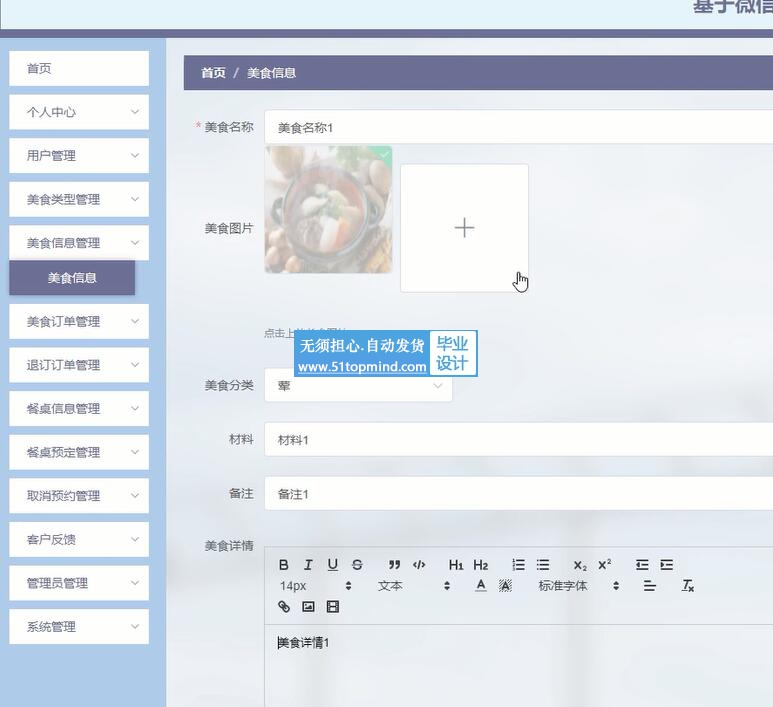This screenshot has width=773, height=707.
Task: Click the ordered list icon
Action: pos(518,565)
